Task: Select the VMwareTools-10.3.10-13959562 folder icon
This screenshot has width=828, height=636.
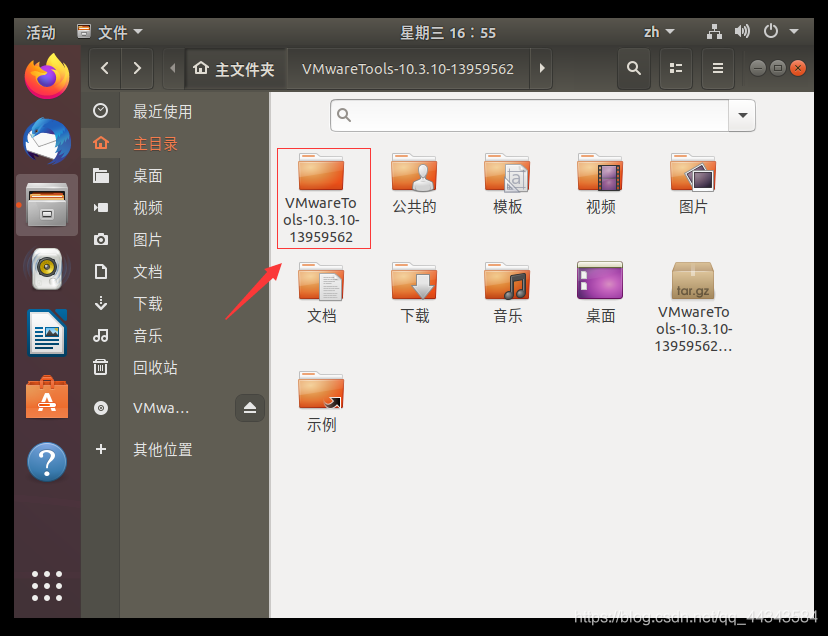Action: [321, 199]
